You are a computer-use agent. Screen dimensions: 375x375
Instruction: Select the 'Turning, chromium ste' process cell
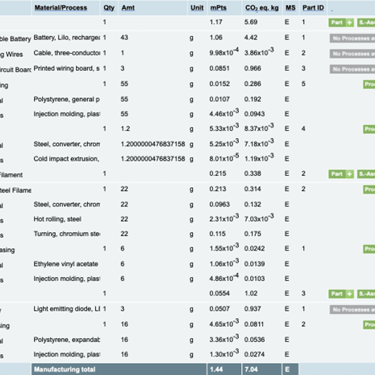point(67,234)
